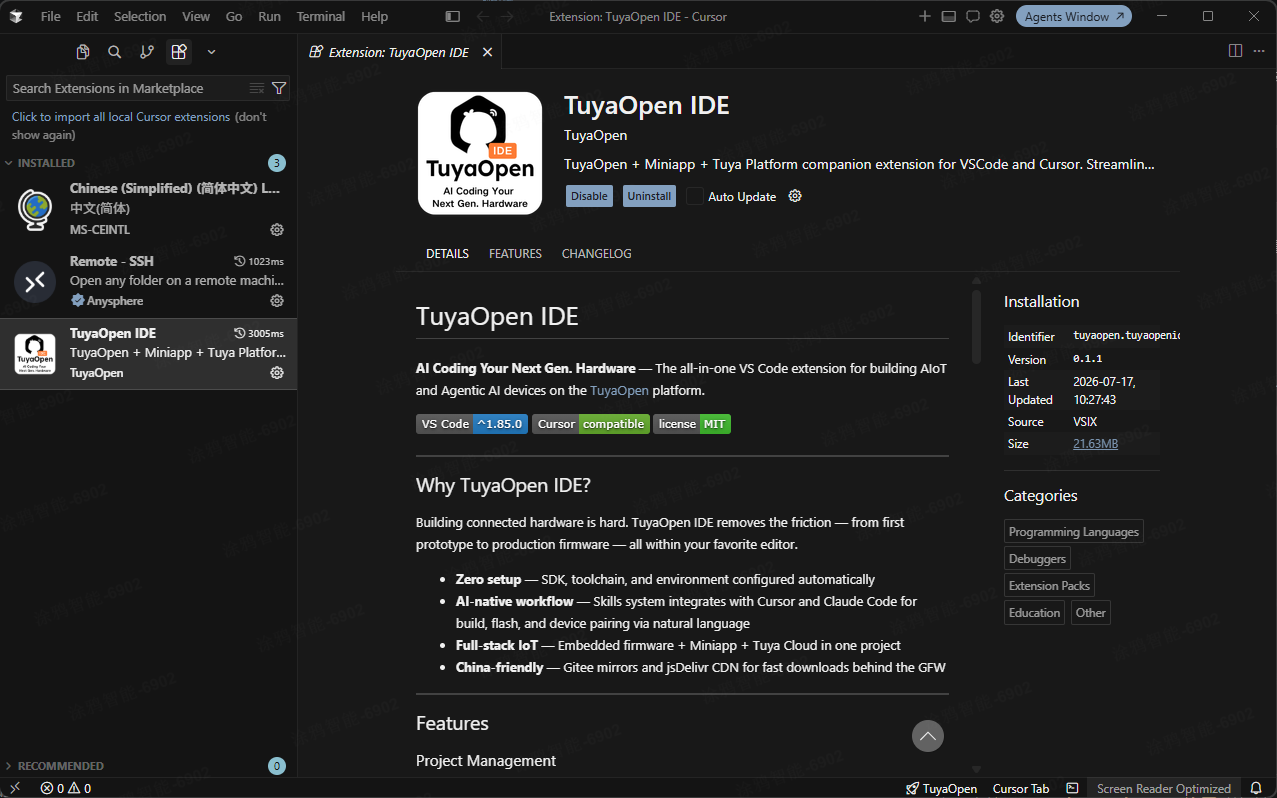Toggle the chat pane icon in title bar
This screenshot has width=1277, height=798.
(x=973, y=16)
